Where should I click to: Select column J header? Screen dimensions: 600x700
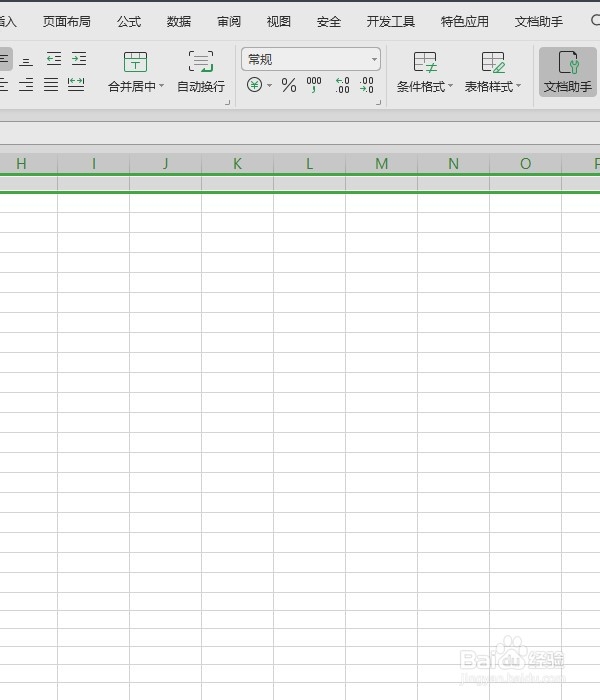coord(166,164)
